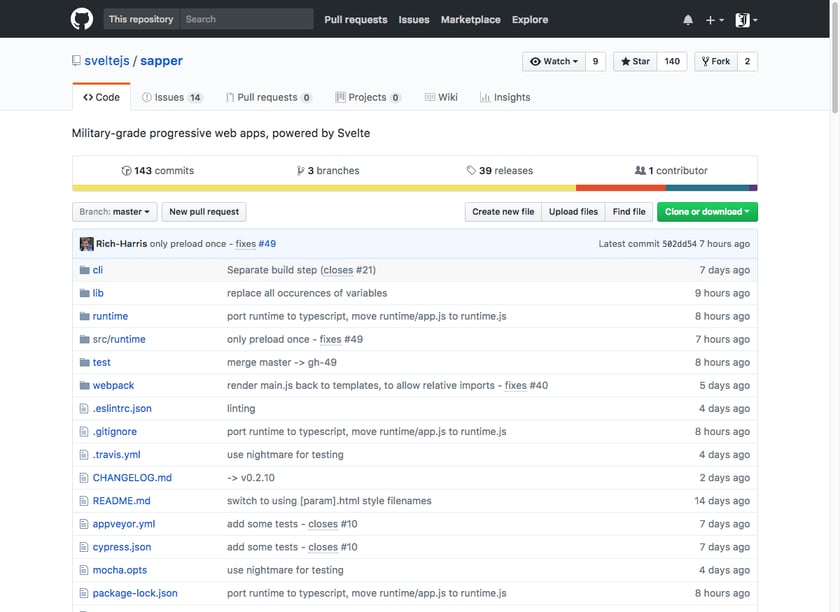Click the cypress.json file icon
Image resolution: width=840 pixels, height=612 pixels.
pyautogui.click(x=84, y=547)
